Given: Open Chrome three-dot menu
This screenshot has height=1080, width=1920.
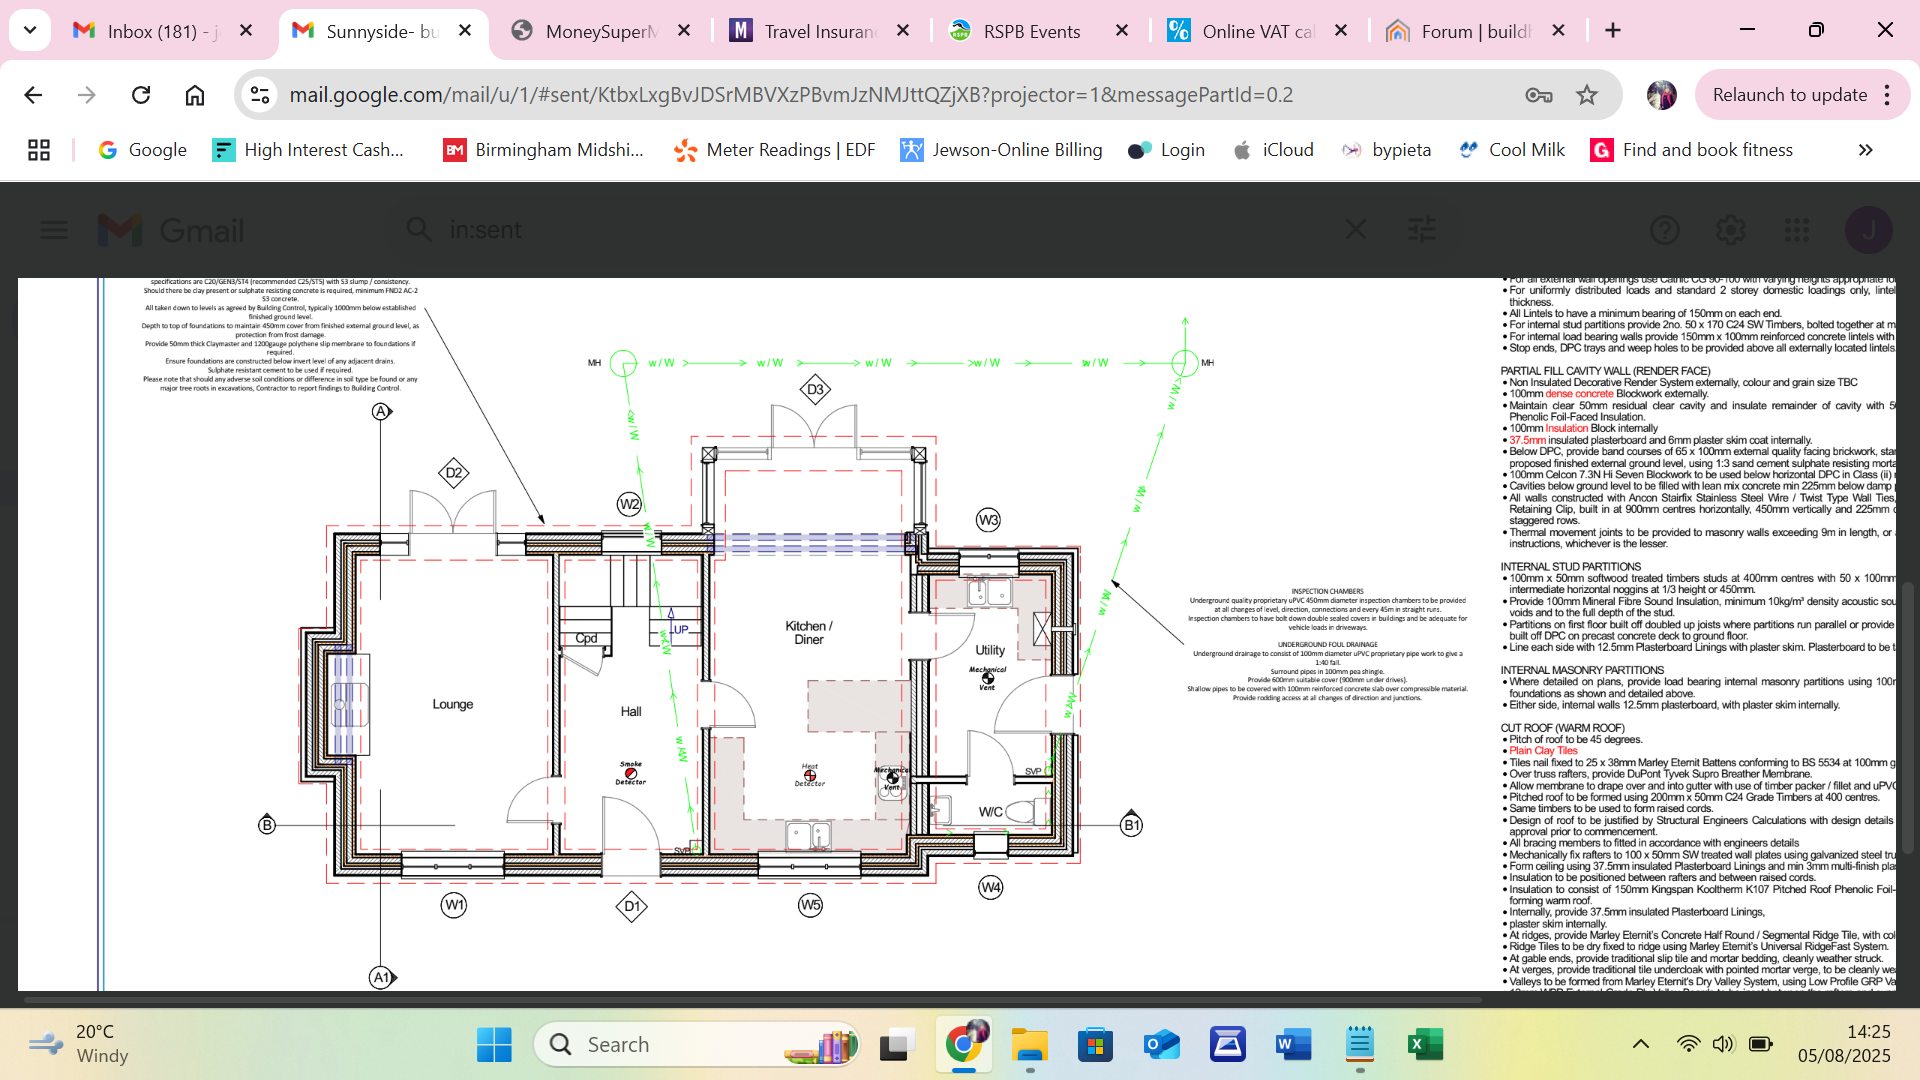Looking at the screenshot, I should click(1888, 95).
